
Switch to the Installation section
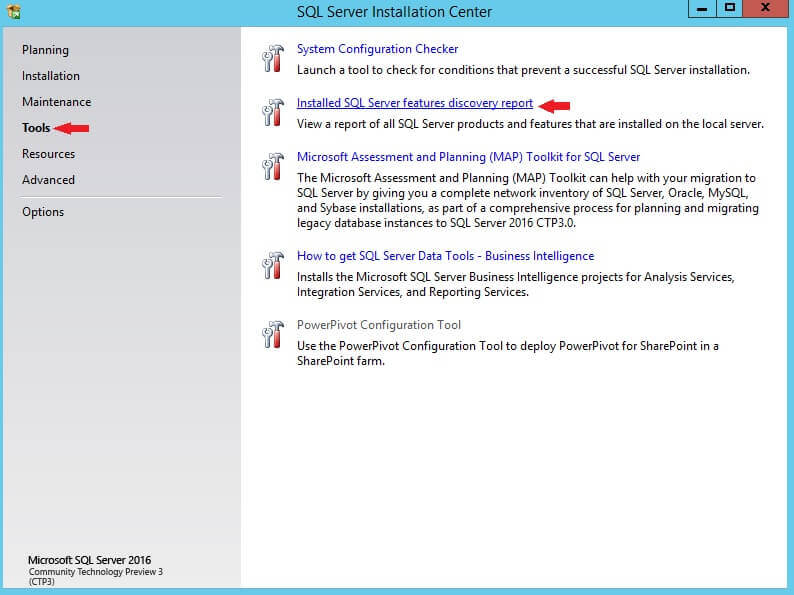[51, 76]
